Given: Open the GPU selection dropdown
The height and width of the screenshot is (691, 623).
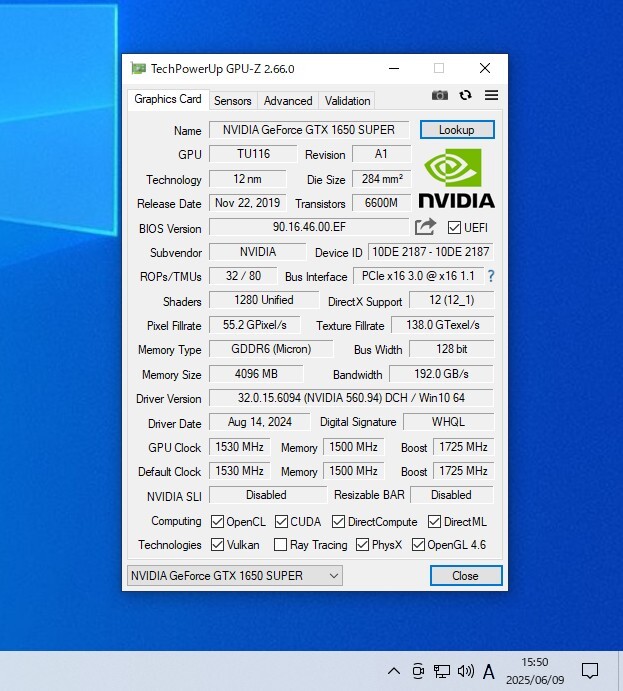Looking at the screenshot, I should 235,576.
